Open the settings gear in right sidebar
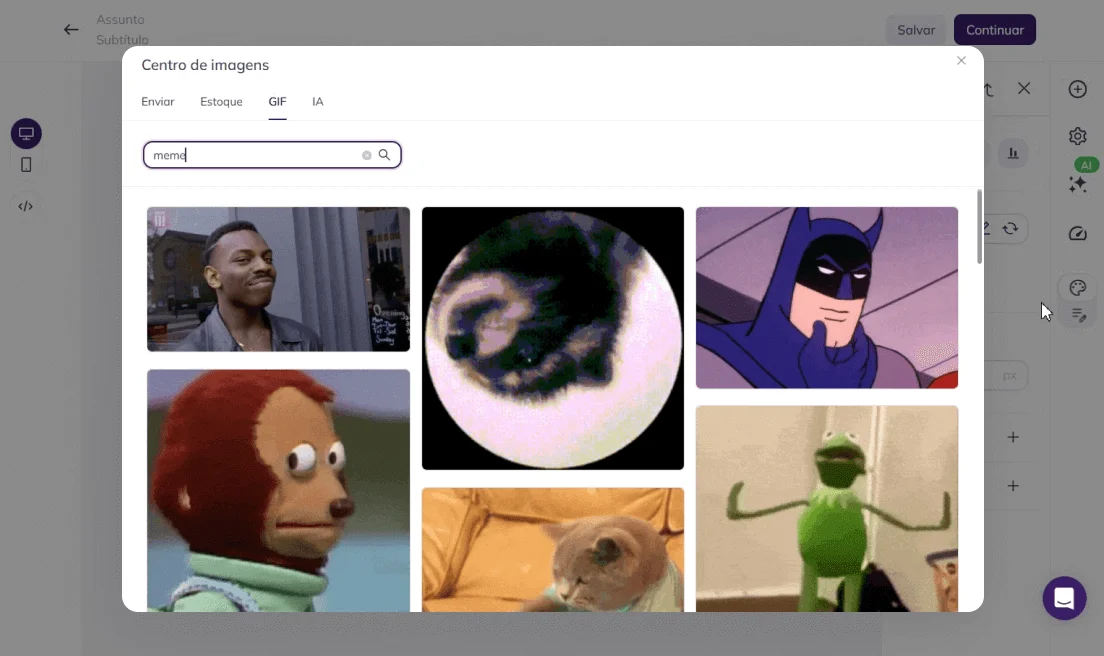The width and height of the screenshot is (1104, 656). coord(1077,136)
